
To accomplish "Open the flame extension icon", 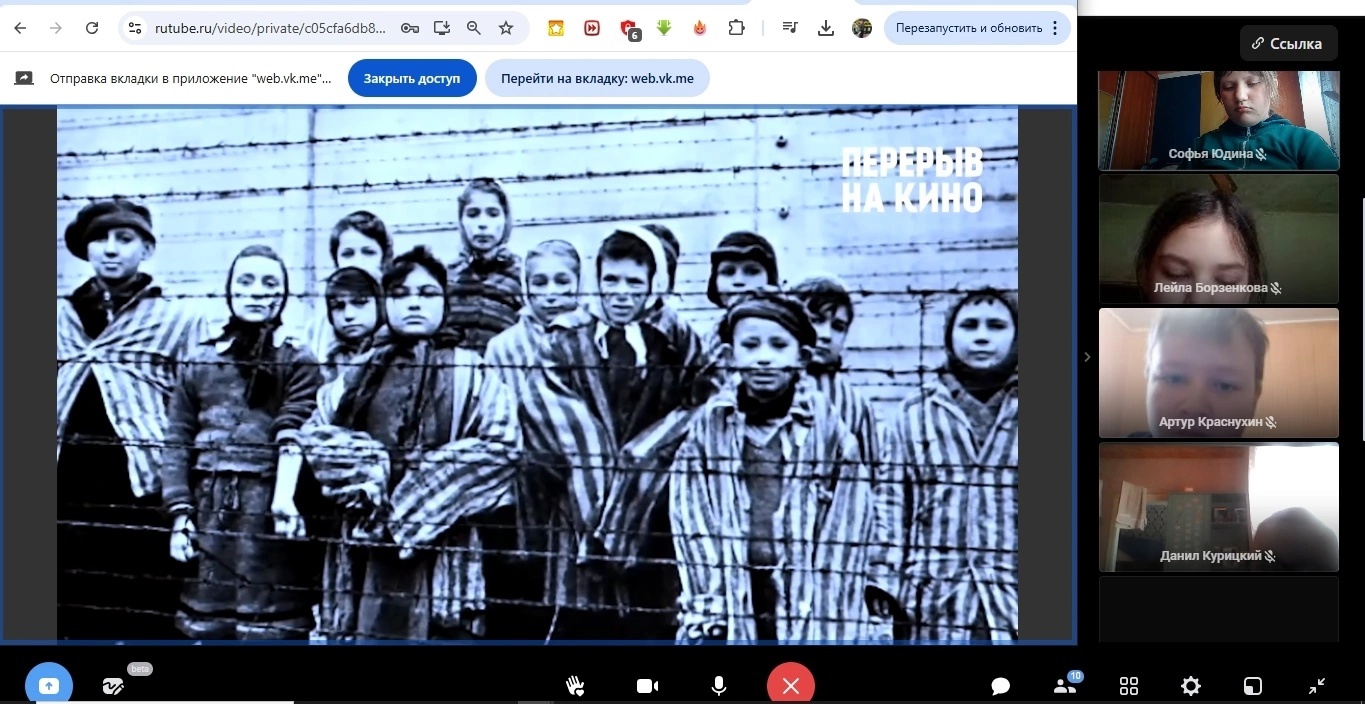I will (x=700, y=28).
